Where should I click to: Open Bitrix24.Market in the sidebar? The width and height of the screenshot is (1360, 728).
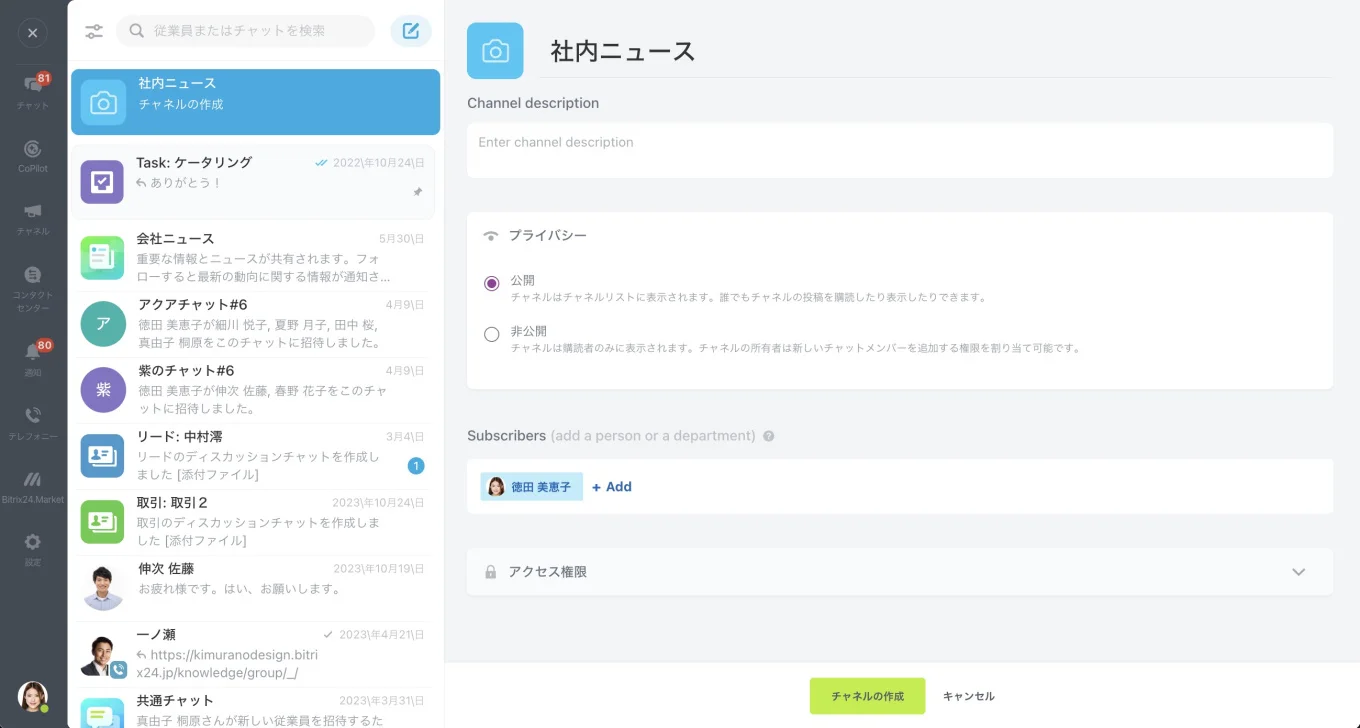pyautogui.click(x=33, y=486)
